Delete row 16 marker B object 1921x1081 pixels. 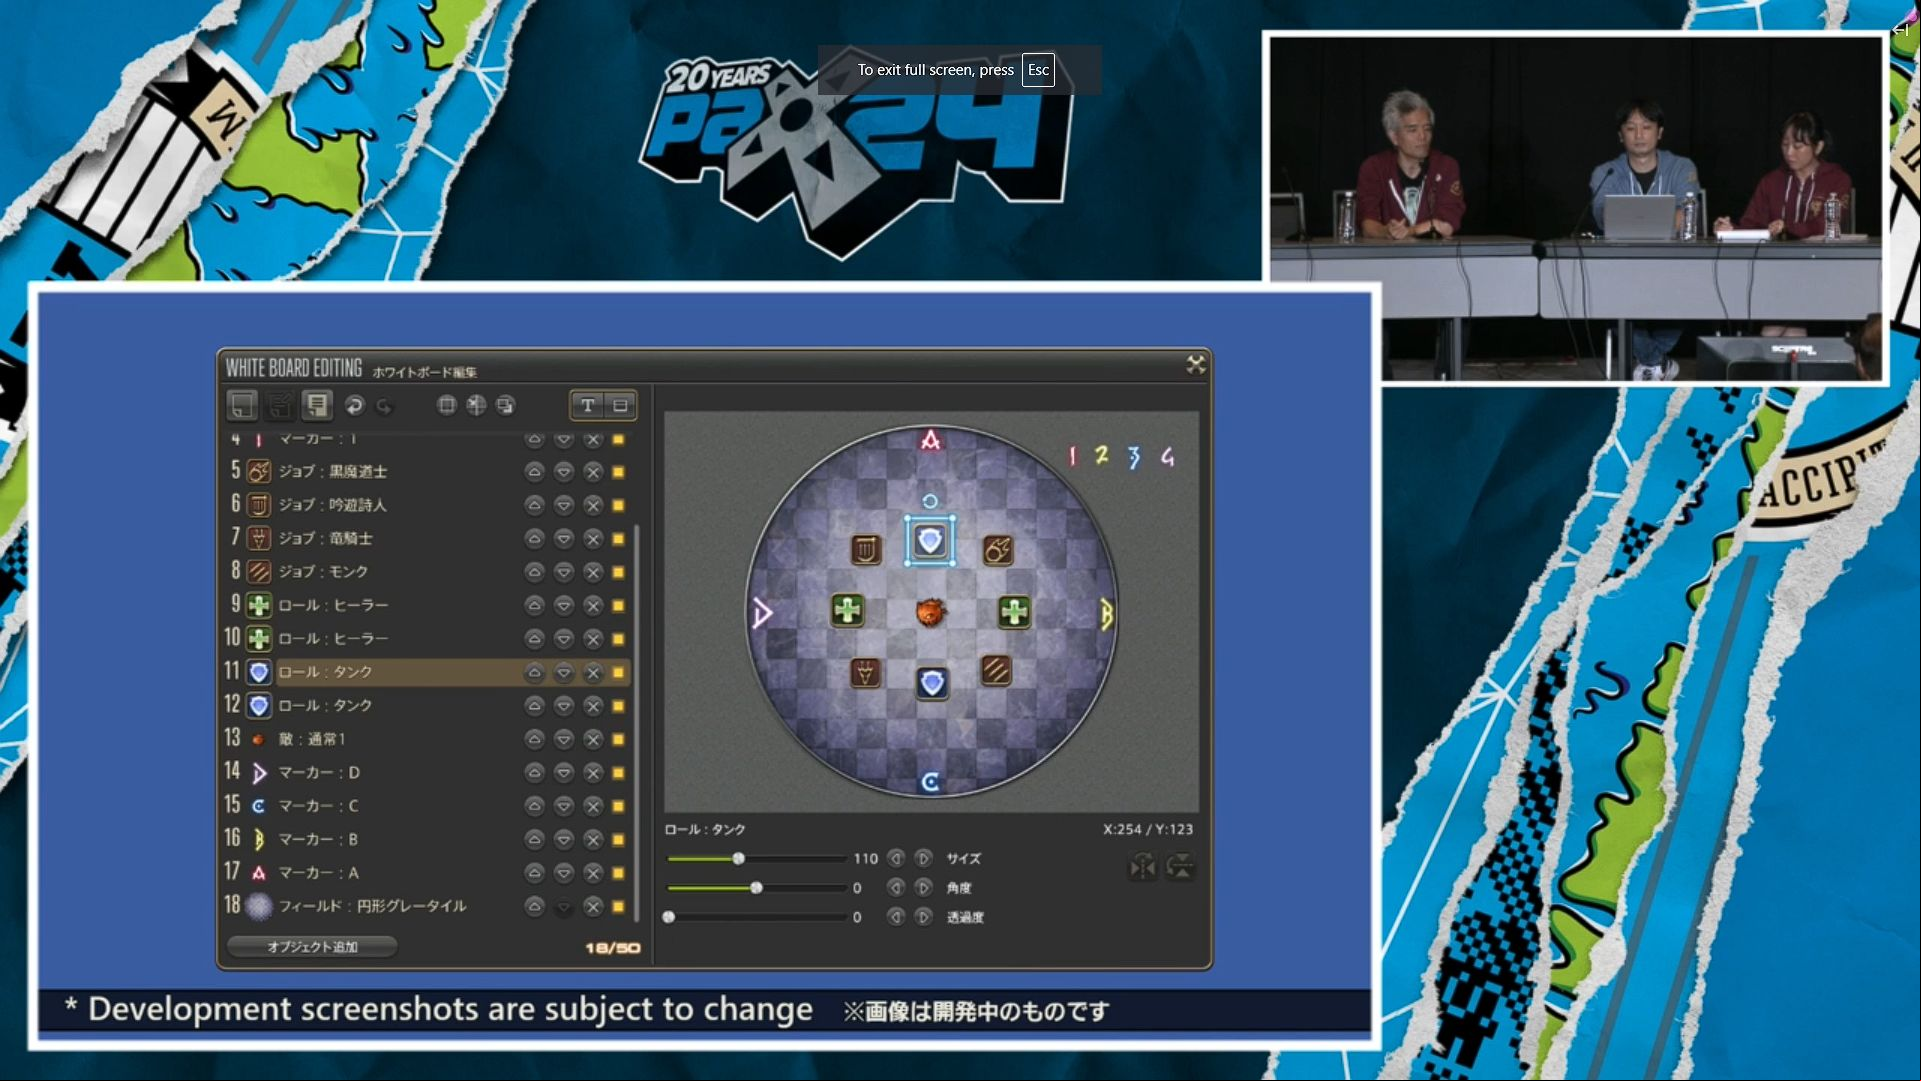(x=593, y=840)
